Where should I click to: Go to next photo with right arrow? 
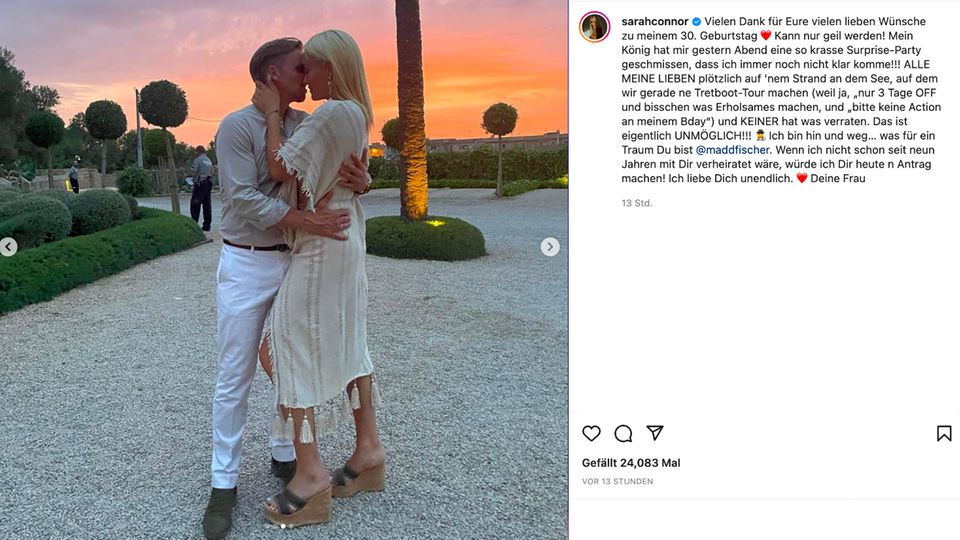(550, 247)
